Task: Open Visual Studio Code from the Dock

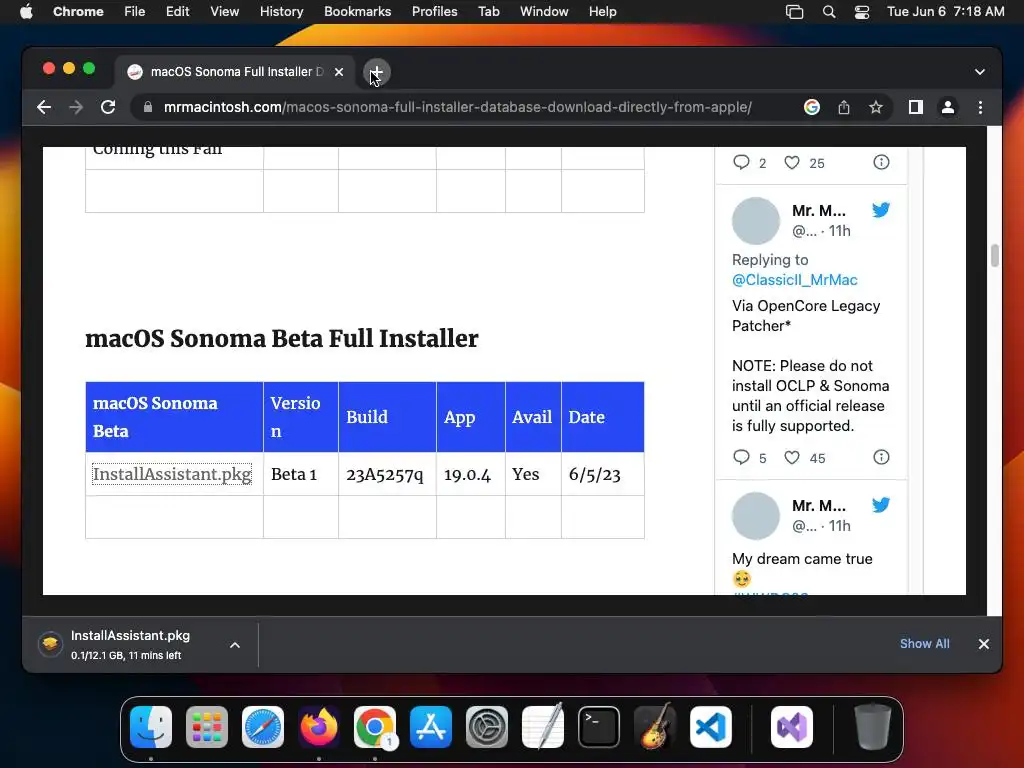Action: pos(711,727)
